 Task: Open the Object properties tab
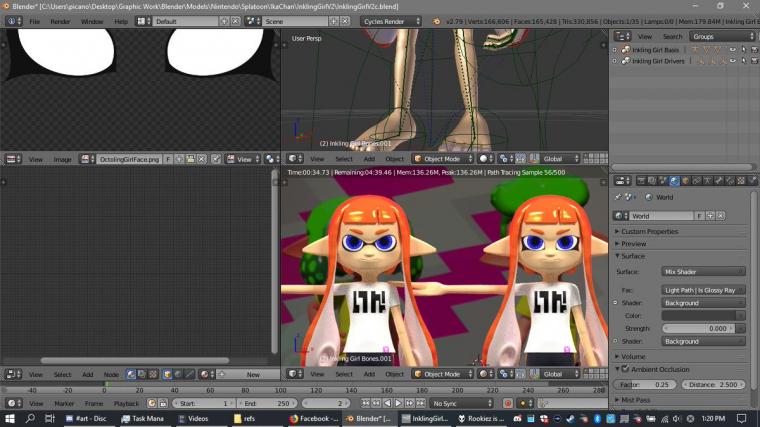click(x=685, y=181)
